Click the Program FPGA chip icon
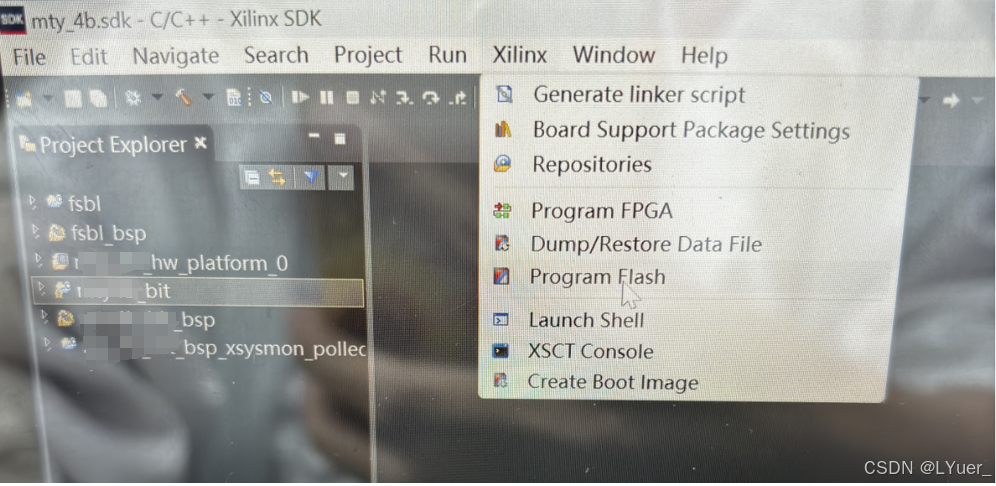The width and height of the screenshot is (996, 486). coord(502,211)
